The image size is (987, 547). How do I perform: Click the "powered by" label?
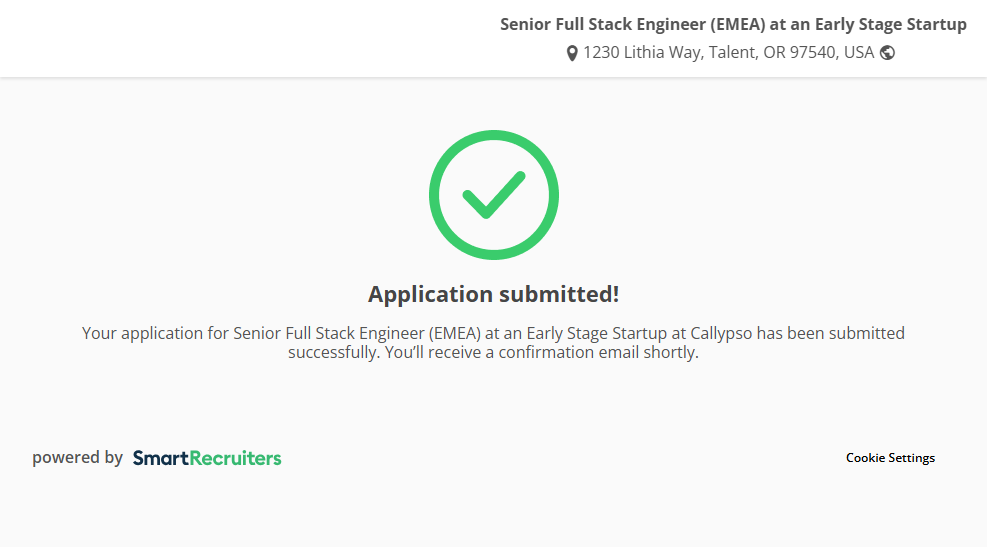pos(77,458)
